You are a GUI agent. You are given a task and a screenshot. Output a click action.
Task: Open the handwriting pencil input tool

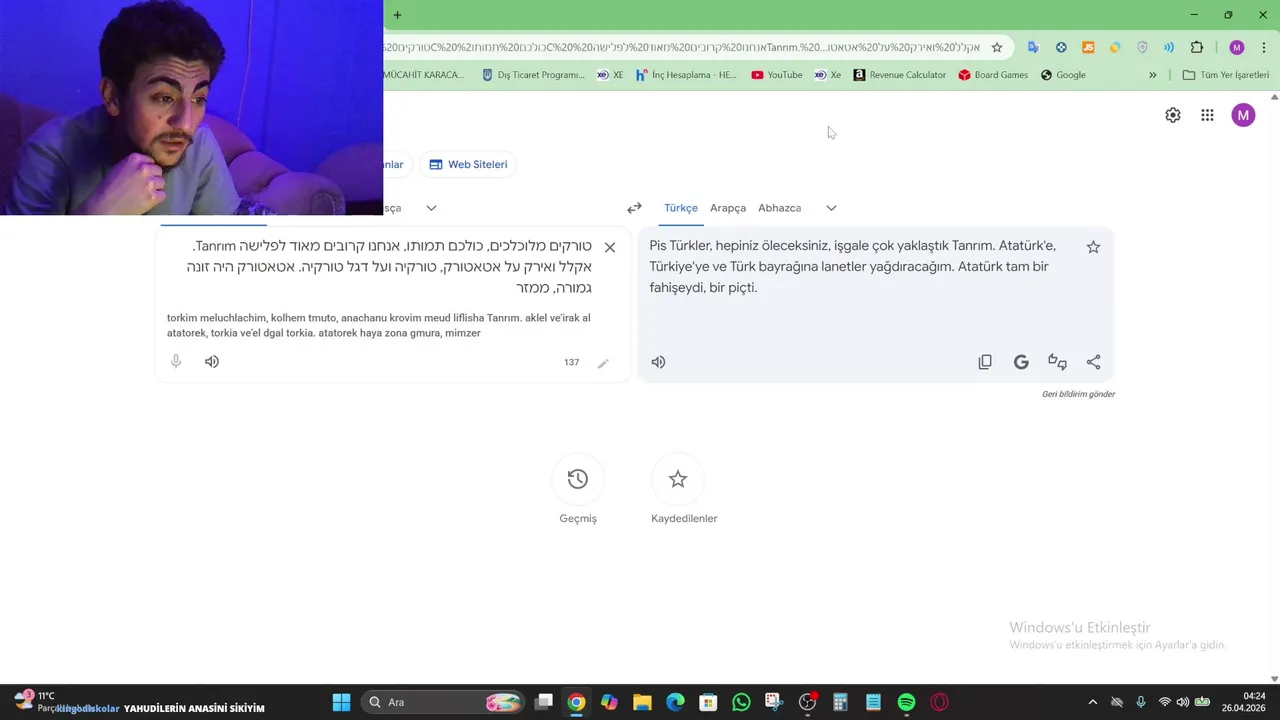coord(603,363)
